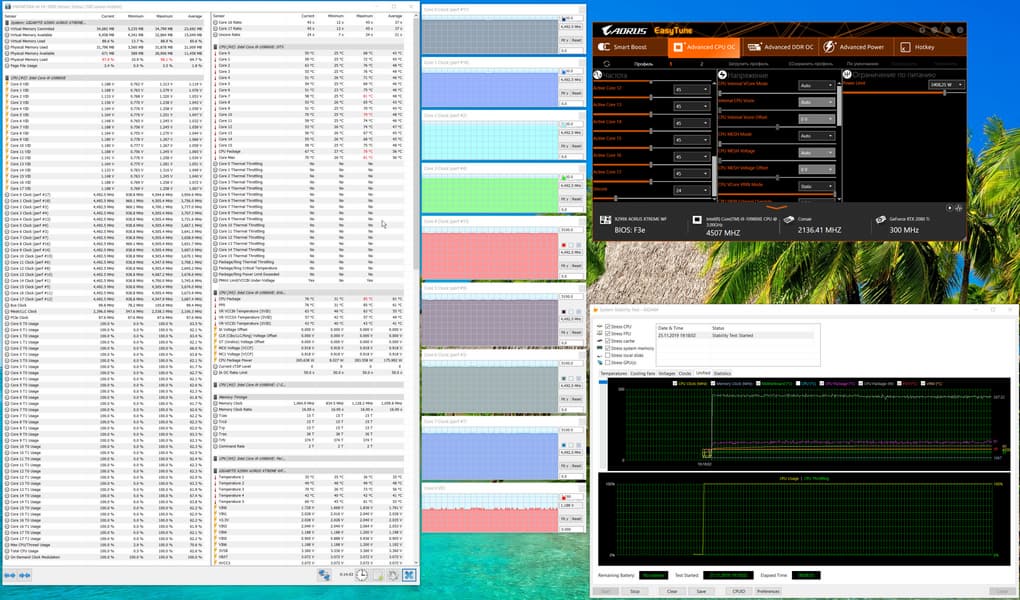Toggle Stress system memory checkbox
The image size is (1020, 600).
(x=608, y=348)
